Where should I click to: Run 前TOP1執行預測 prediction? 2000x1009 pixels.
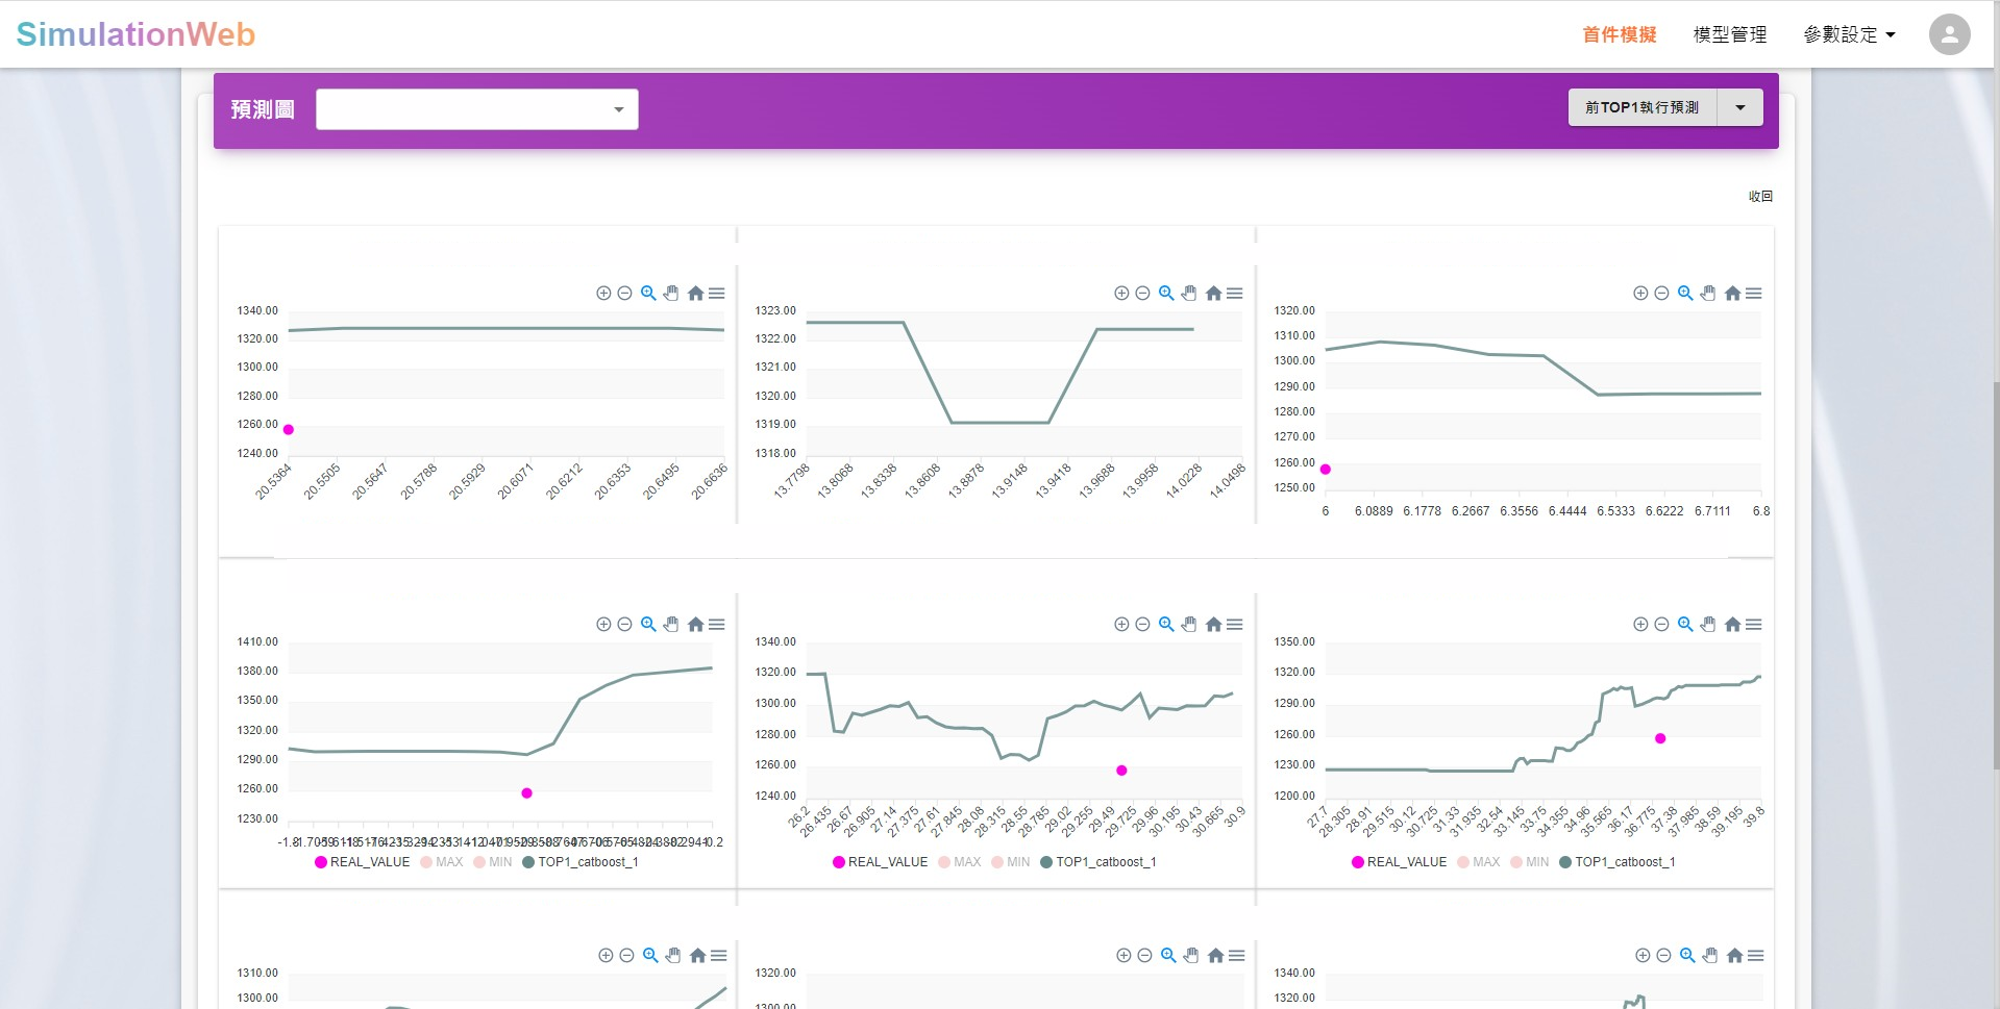click(x=1642, y=107)
